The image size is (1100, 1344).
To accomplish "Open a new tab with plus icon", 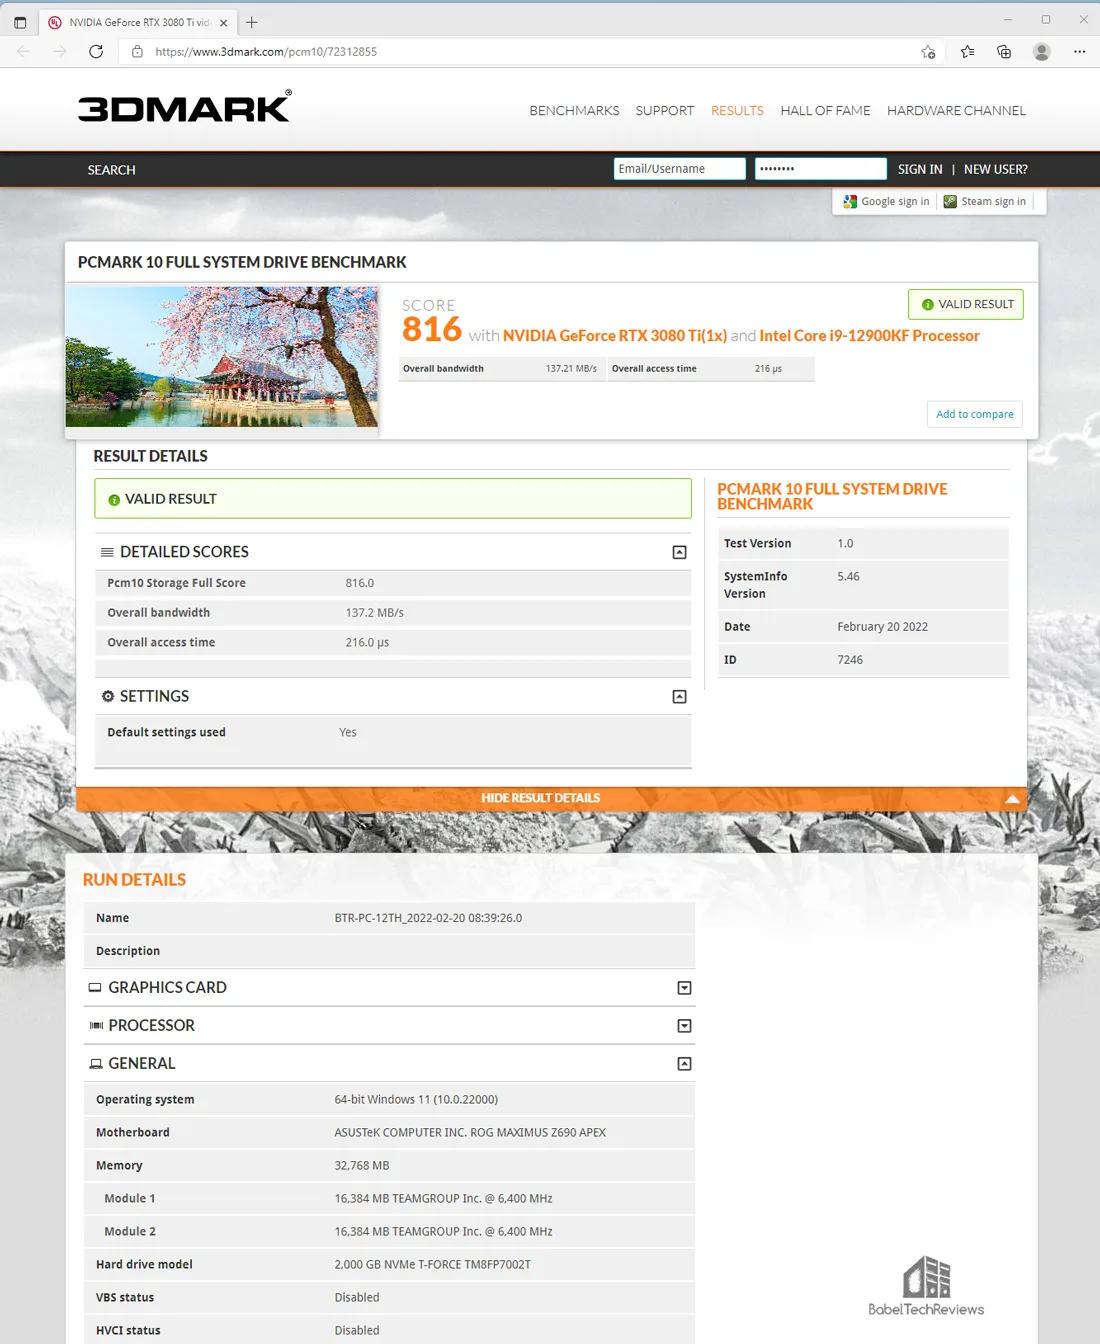I will pyautogui.click(x=252, y=22).
